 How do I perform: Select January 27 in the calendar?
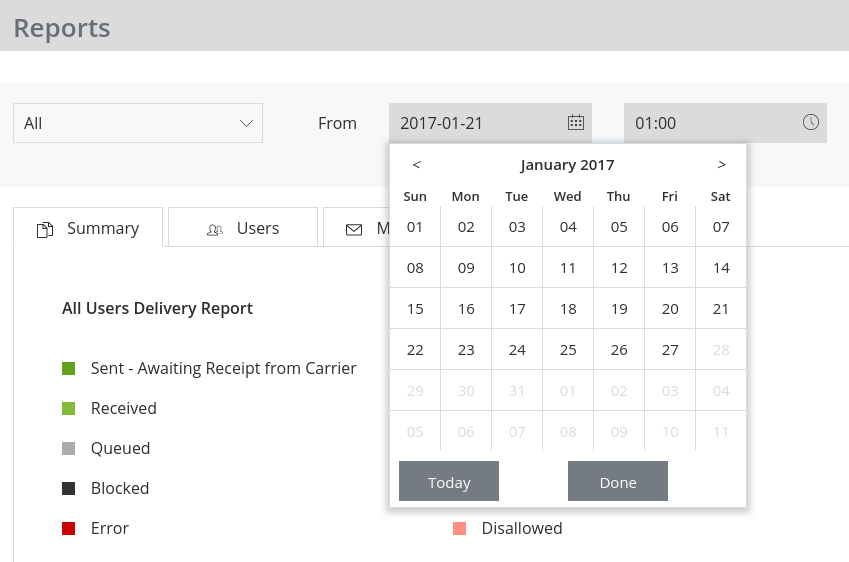coord(670,350)
